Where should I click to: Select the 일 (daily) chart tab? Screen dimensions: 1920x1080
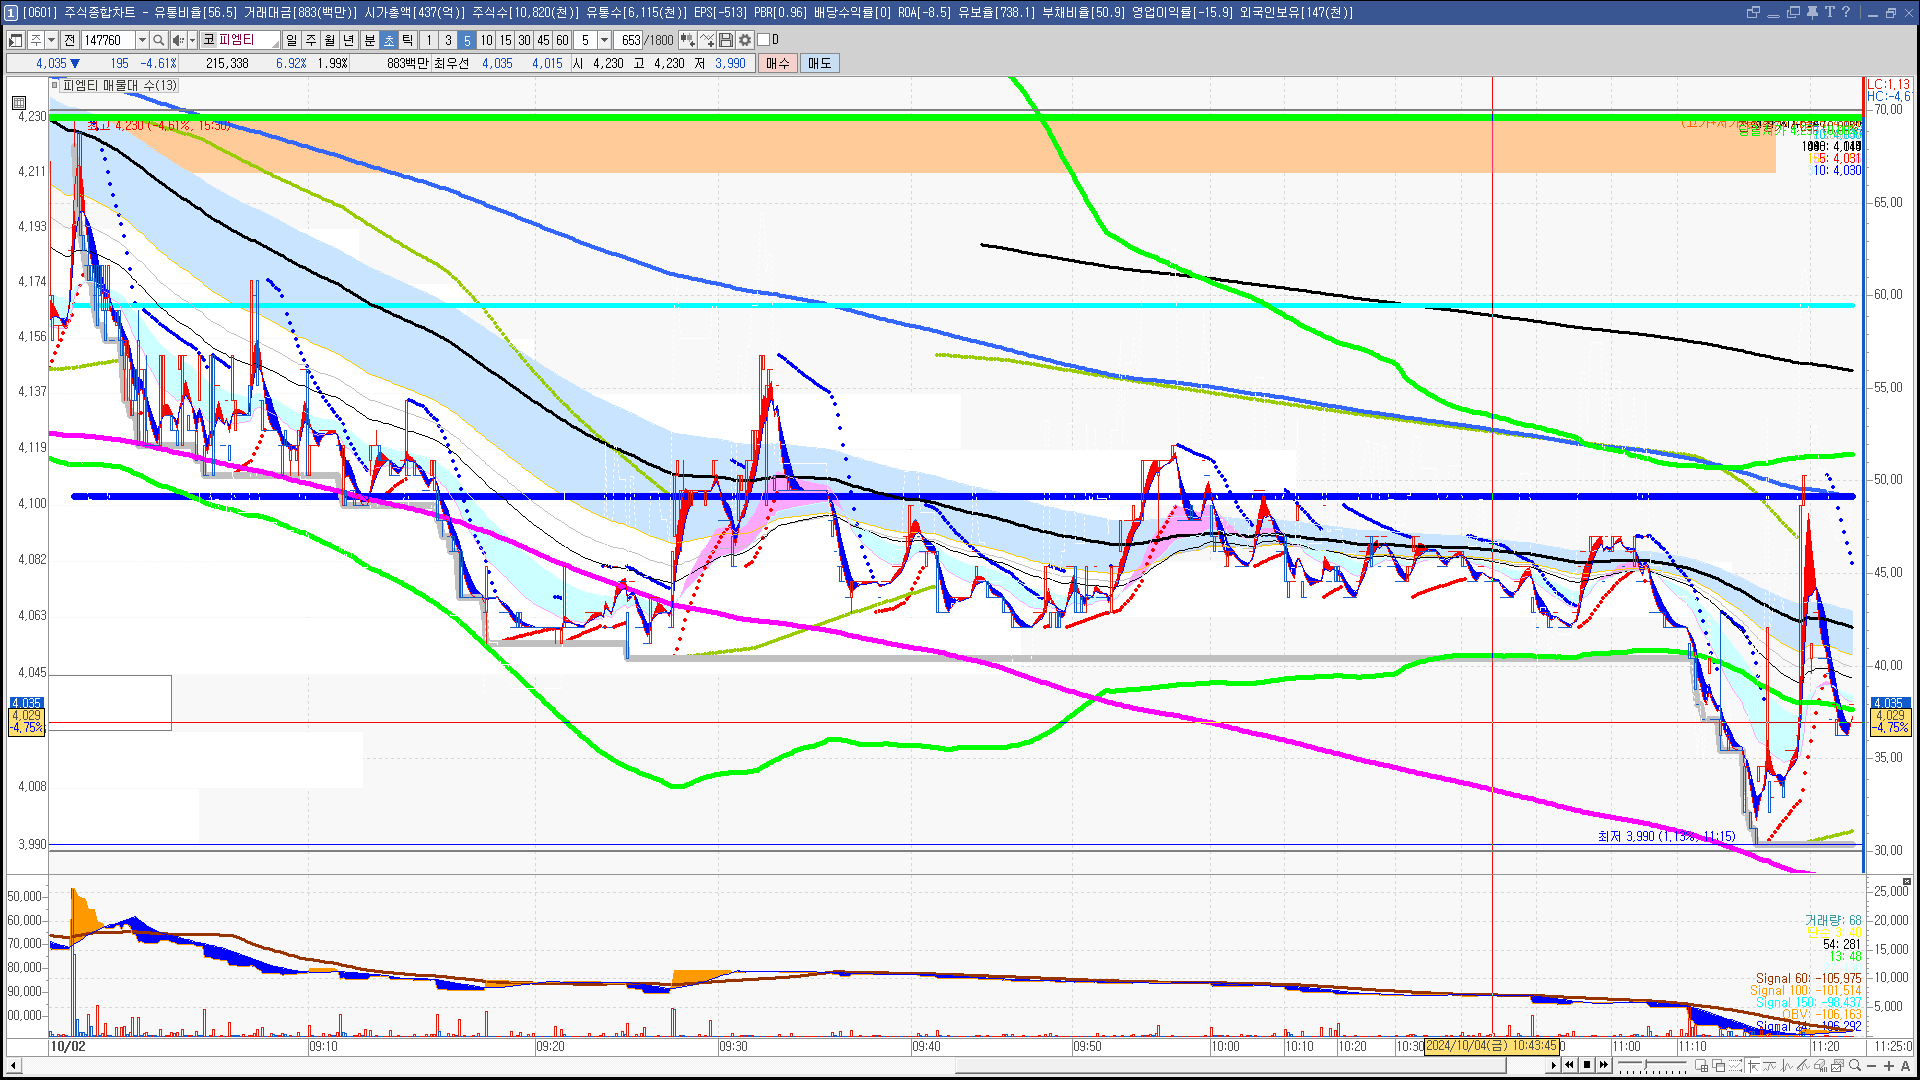coord(291,40)
